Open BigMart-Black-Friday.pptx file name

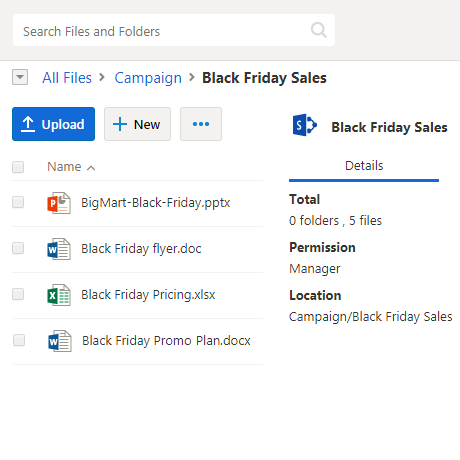(x=156, y=203)
